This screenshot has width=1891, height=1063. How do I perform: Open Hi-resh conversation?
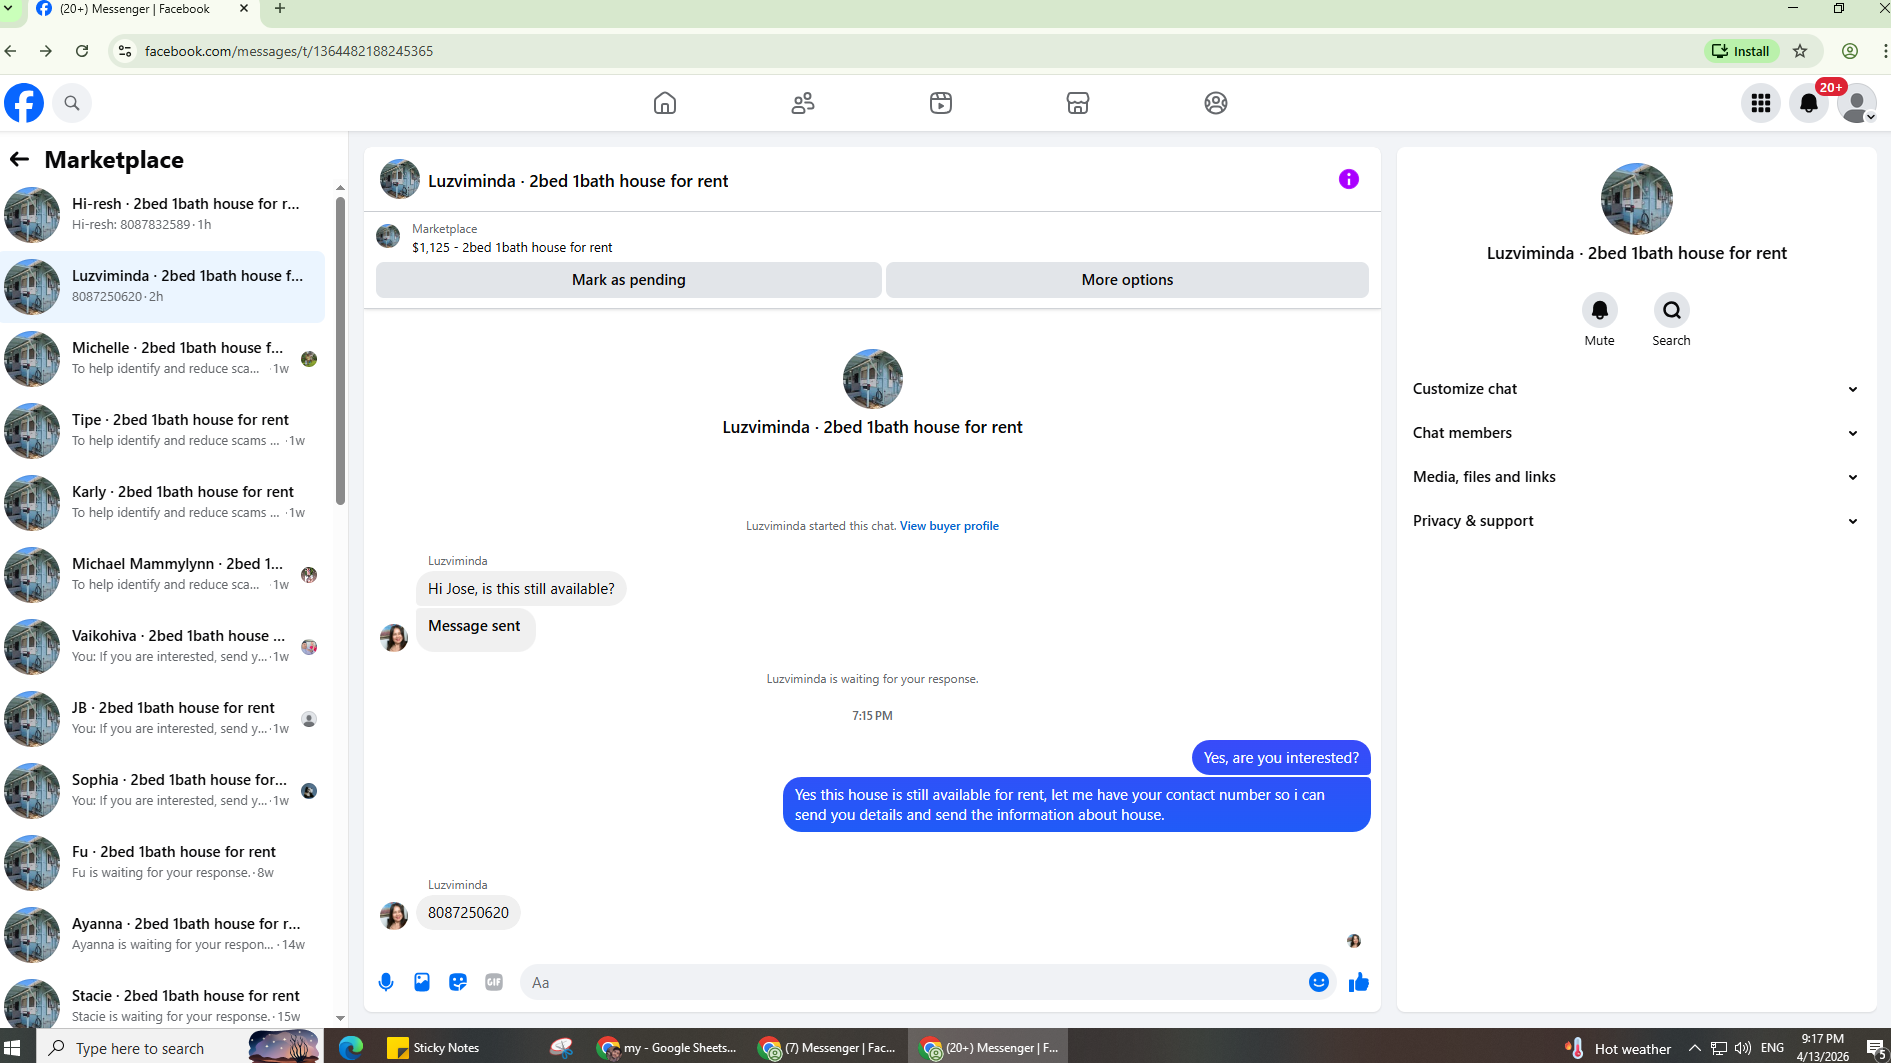point(163,215)
